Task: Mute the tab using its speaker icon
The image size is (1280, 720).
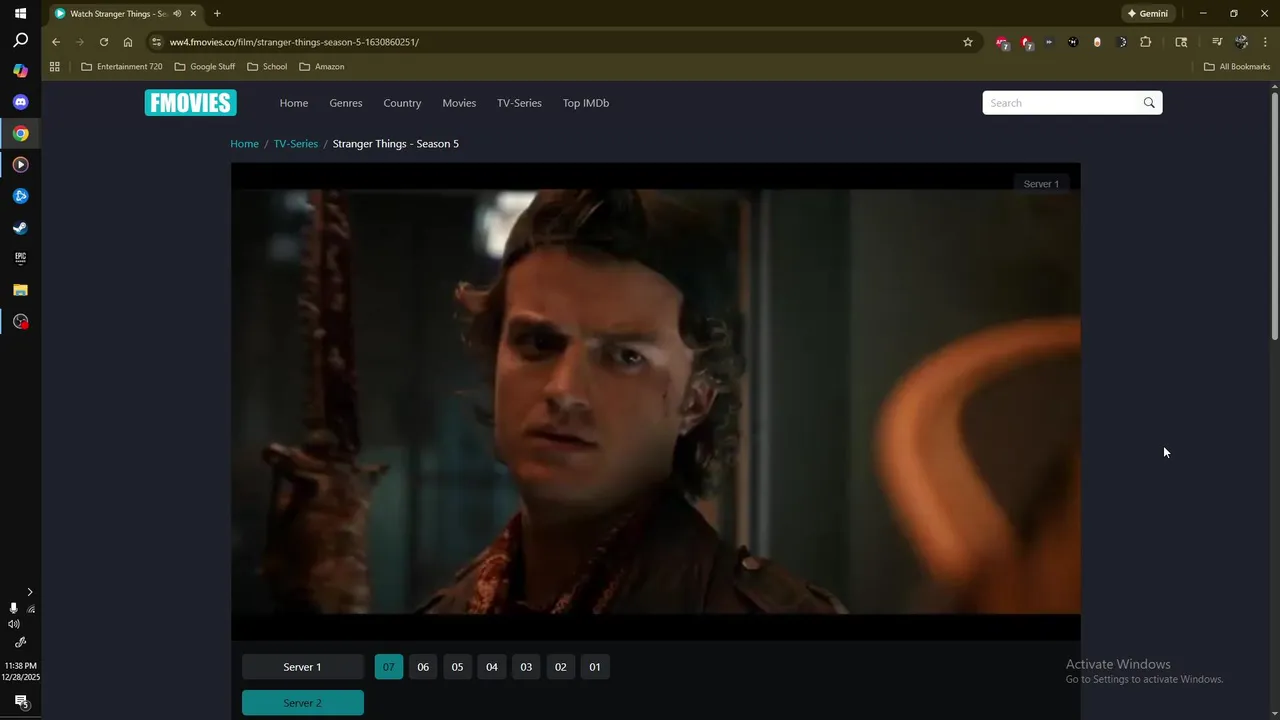Action: click(177, 14)
